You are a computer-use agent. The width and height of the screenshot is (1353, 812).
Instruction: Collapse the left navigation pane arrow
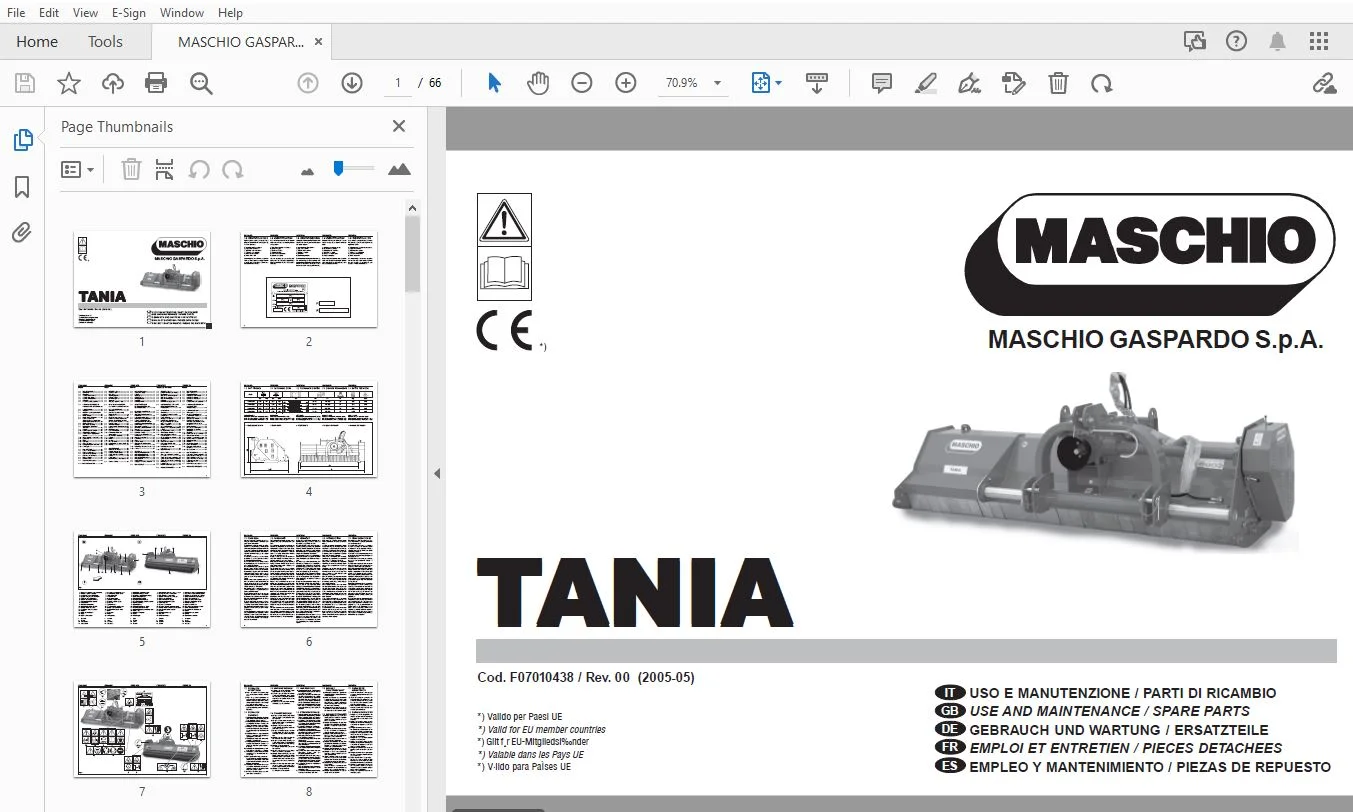(437, 474)
